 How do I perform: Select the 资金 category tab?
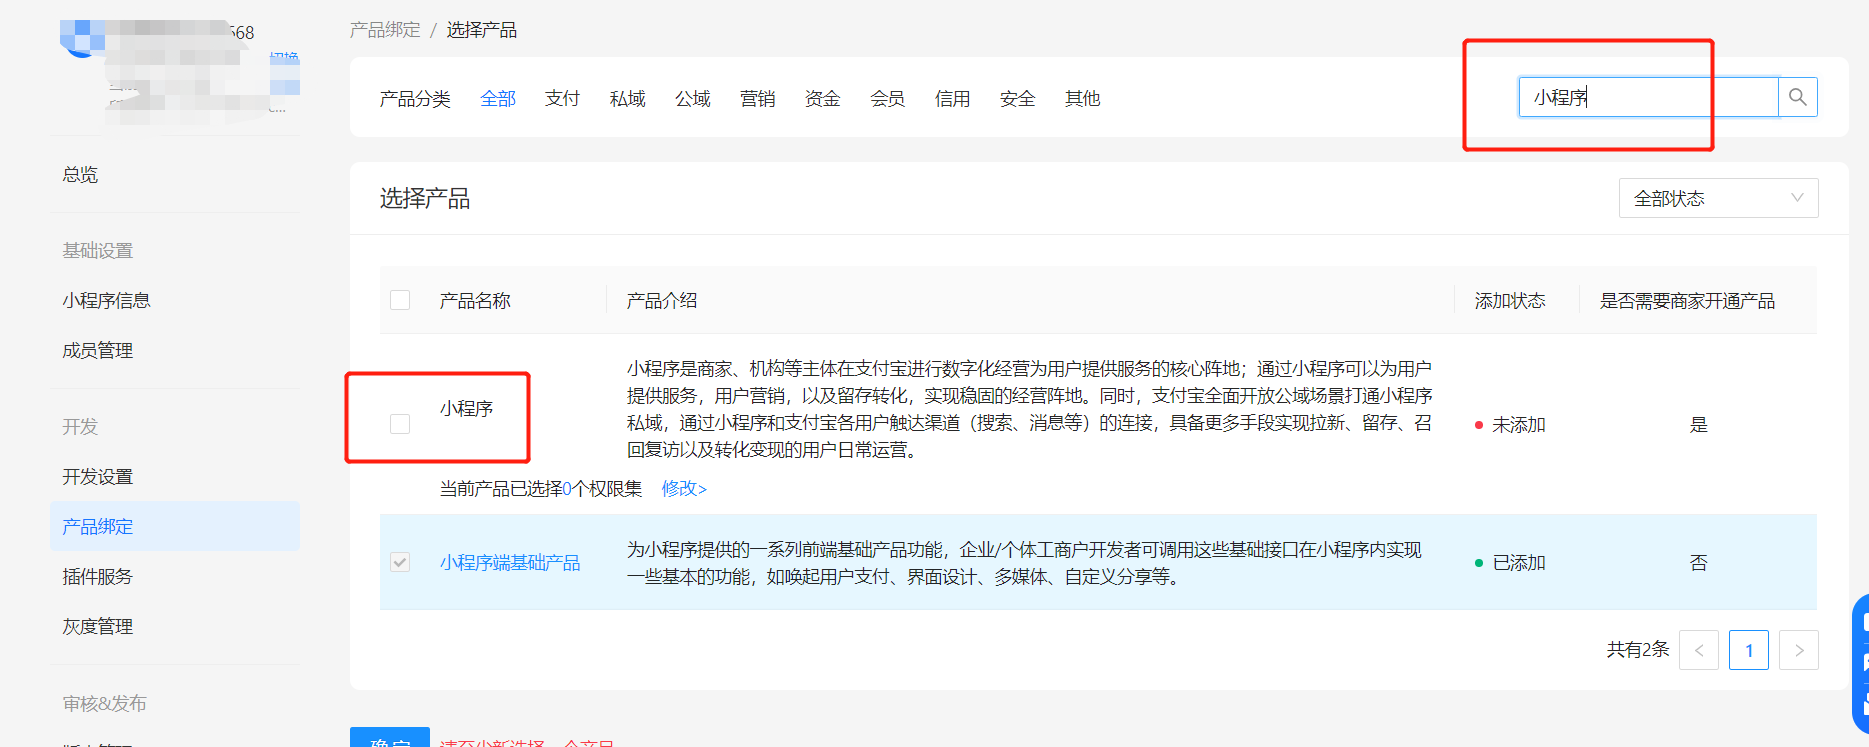point(822,99)
